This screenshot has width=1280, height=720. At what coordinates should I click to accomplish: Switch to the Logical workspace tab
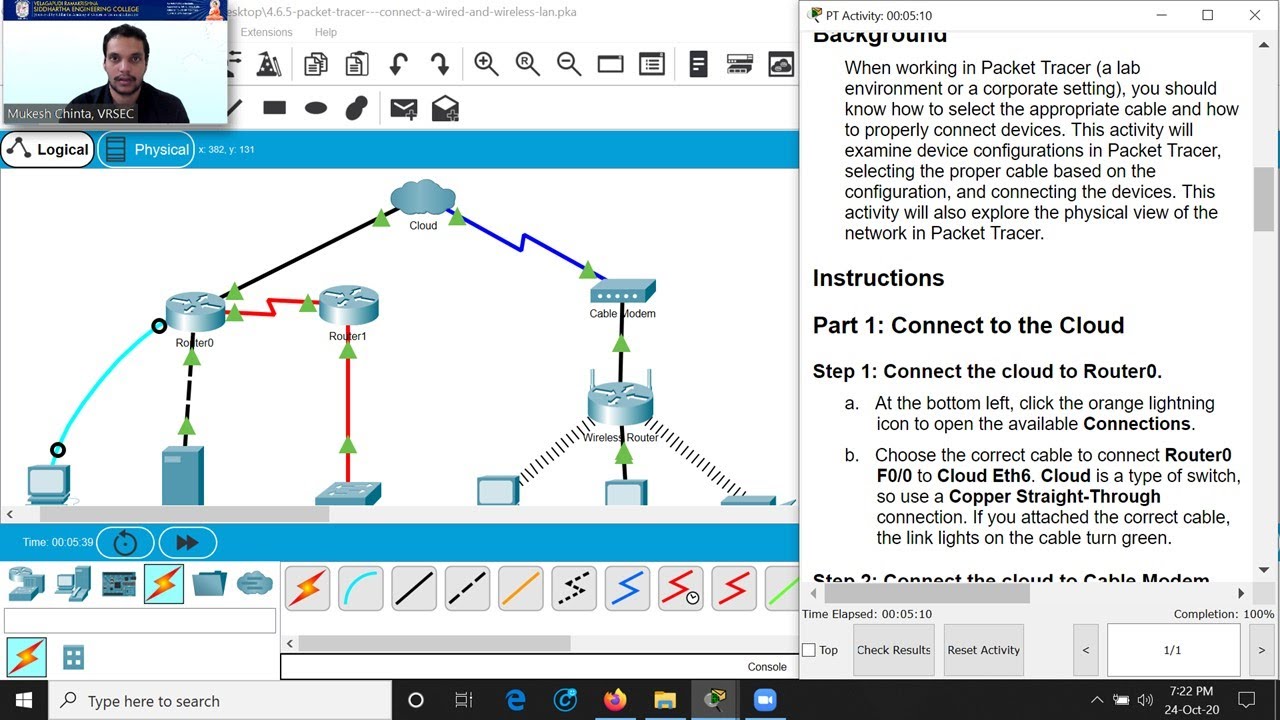47,150
